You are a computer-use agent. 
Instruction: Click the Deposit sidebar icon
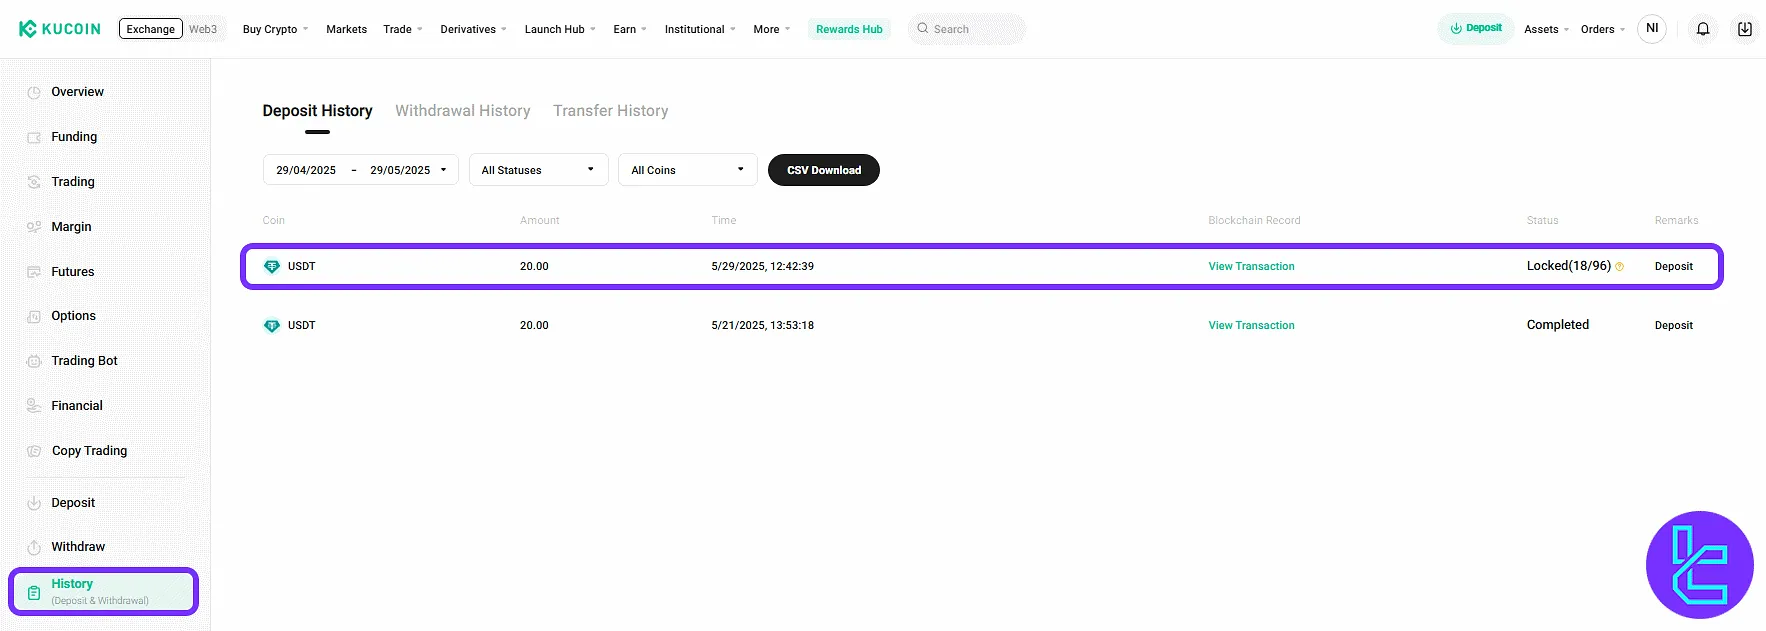pyautogui.click(x=34, y=503)
